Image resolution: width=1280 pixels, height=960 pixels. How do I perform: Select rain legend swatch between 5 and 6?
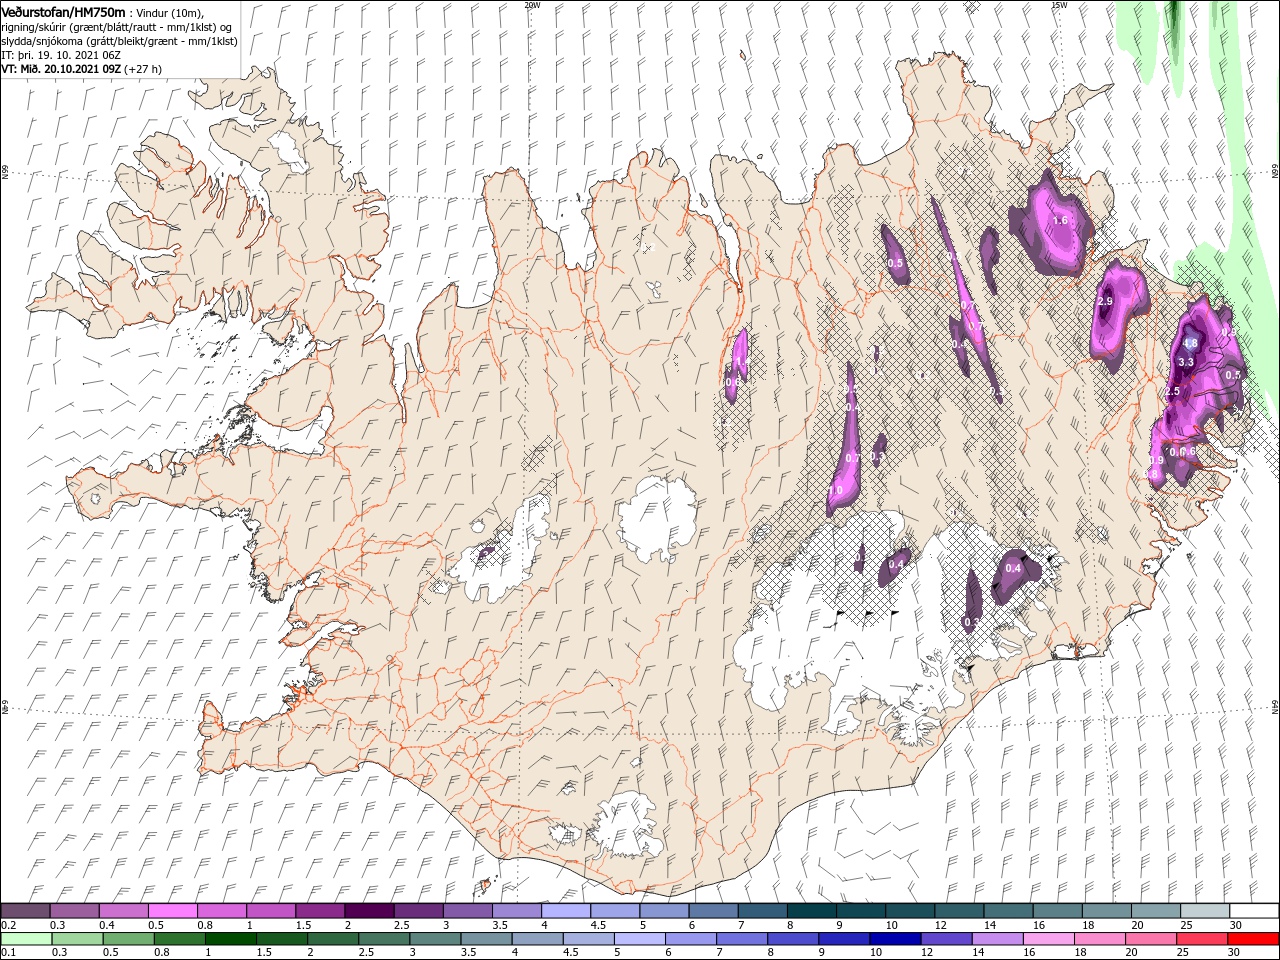point(640,939)
